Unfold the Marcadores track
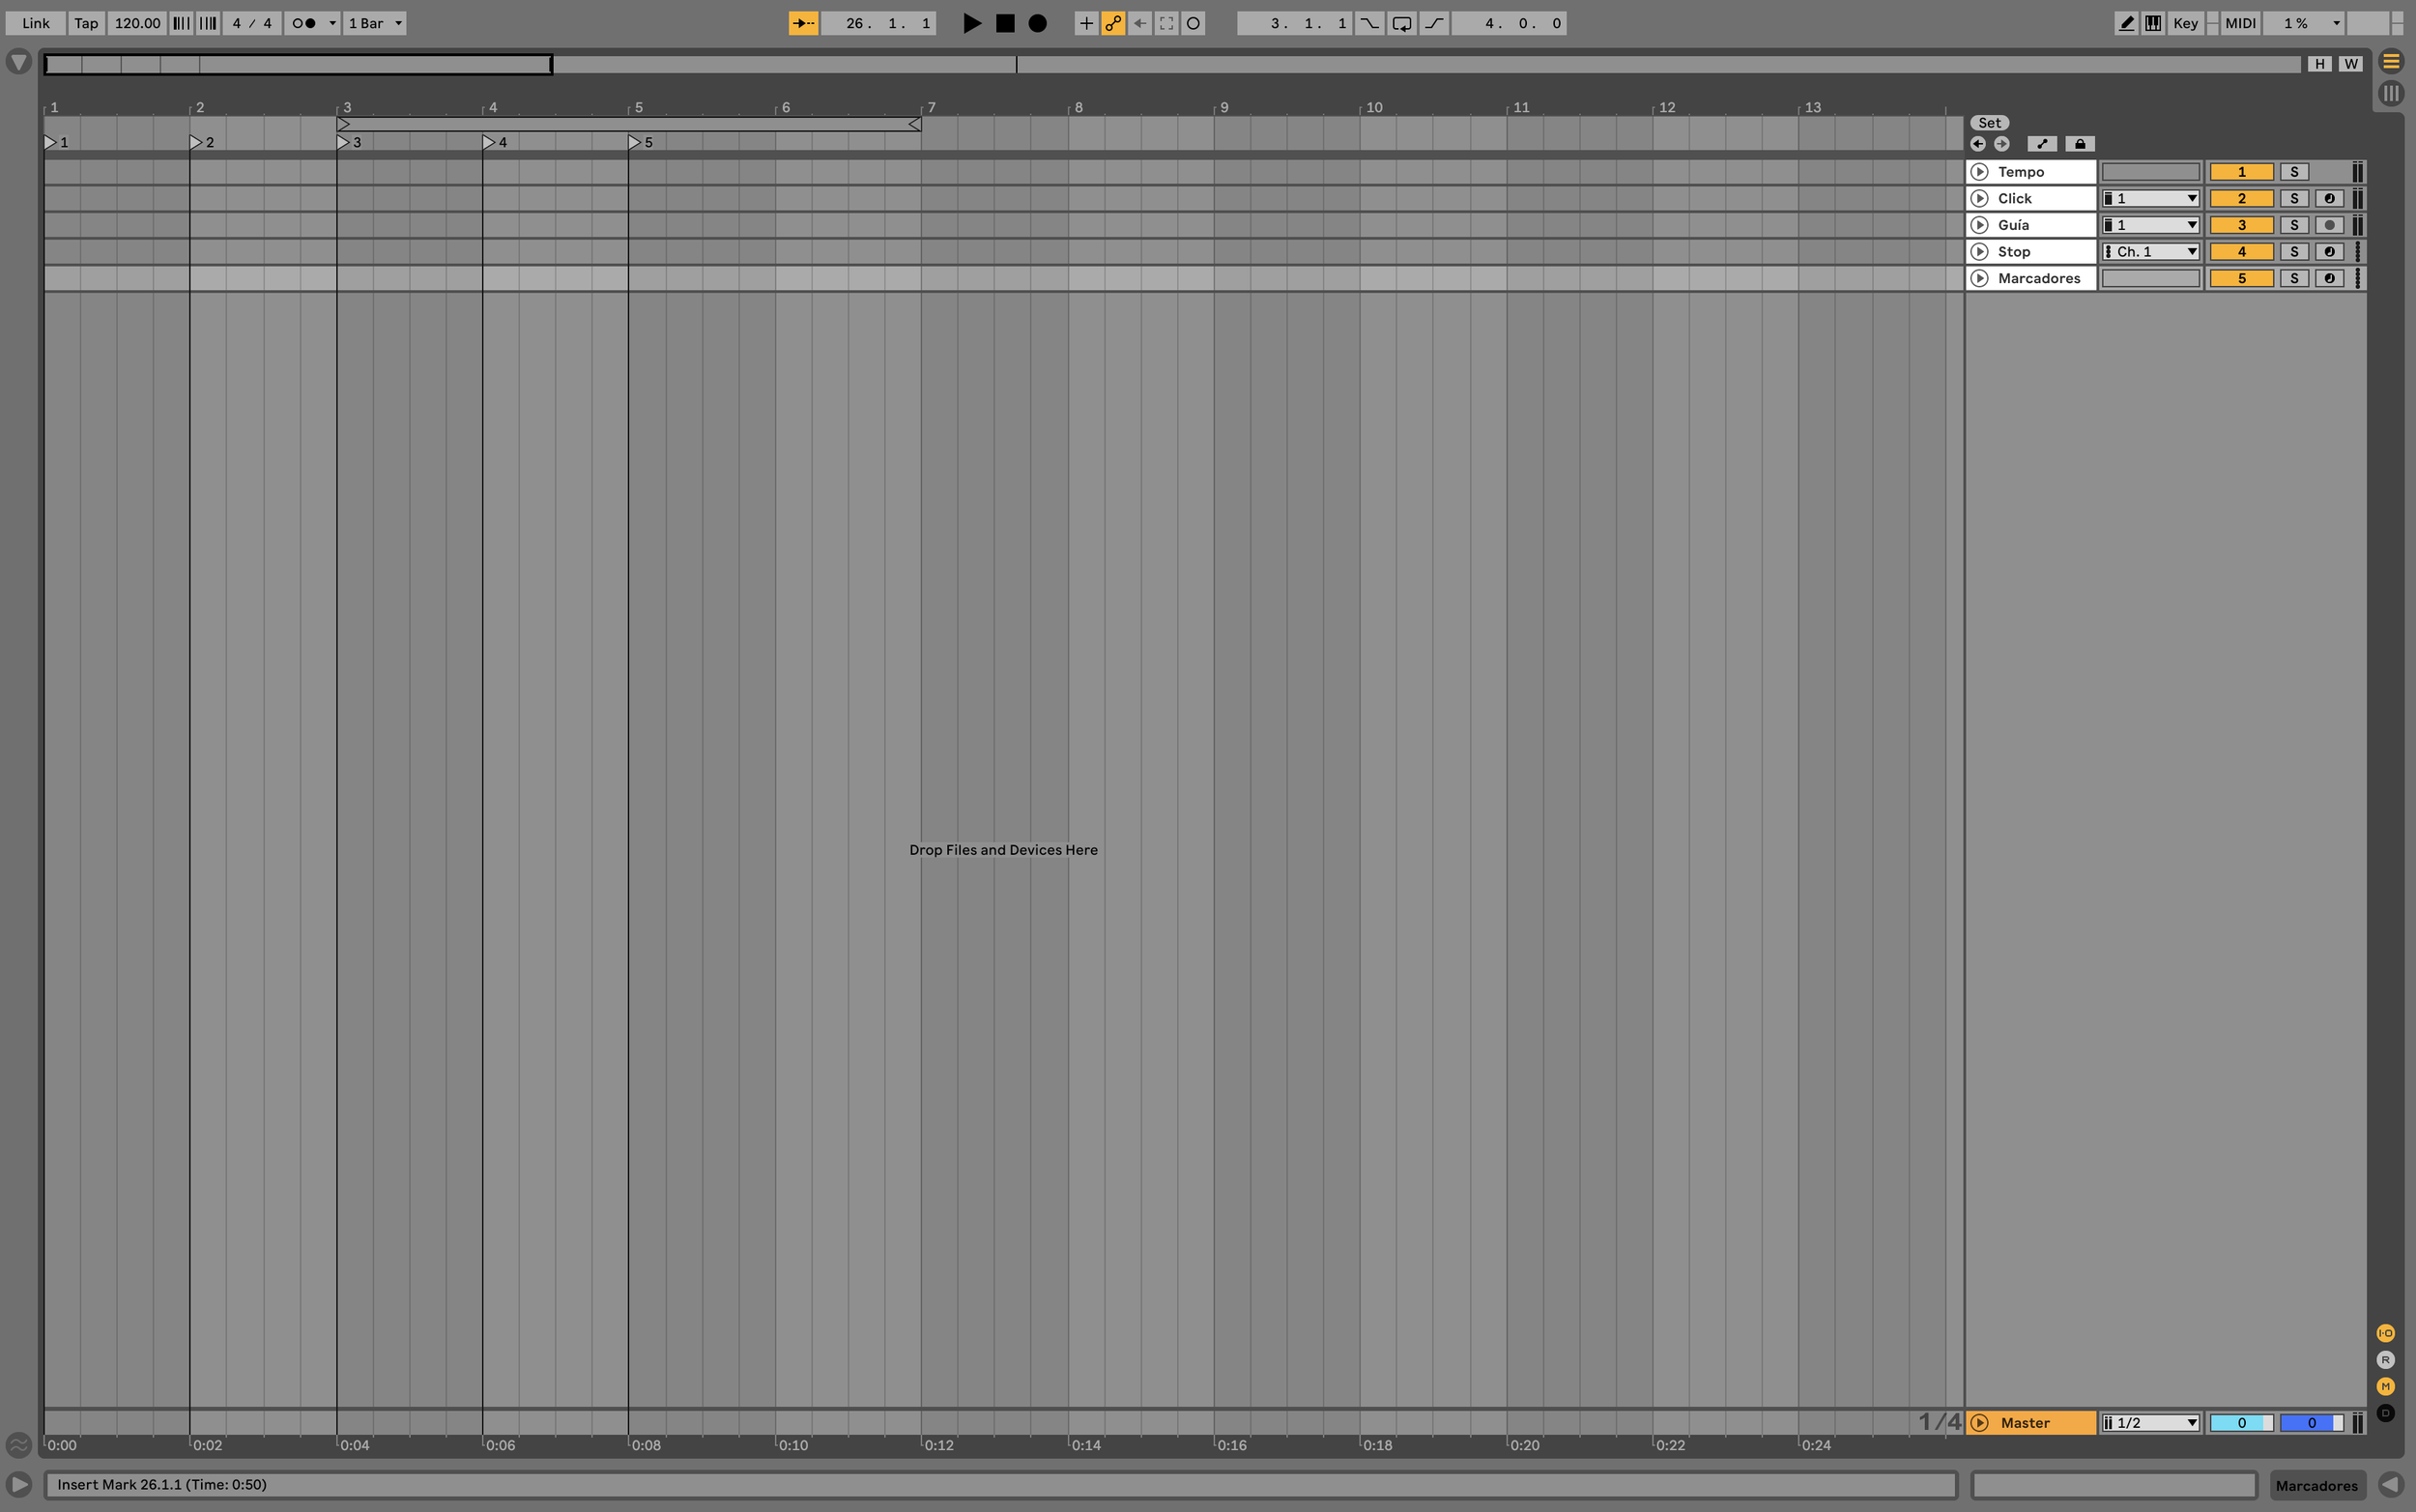Image resolution: width=2416 pixels, height=1512 pixels. click(x=1979, y=278)
